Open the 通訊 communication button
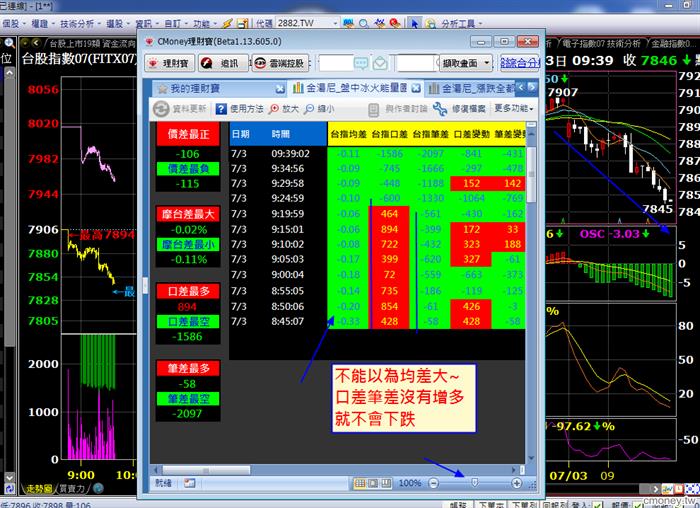 click(x=223, y=63)
